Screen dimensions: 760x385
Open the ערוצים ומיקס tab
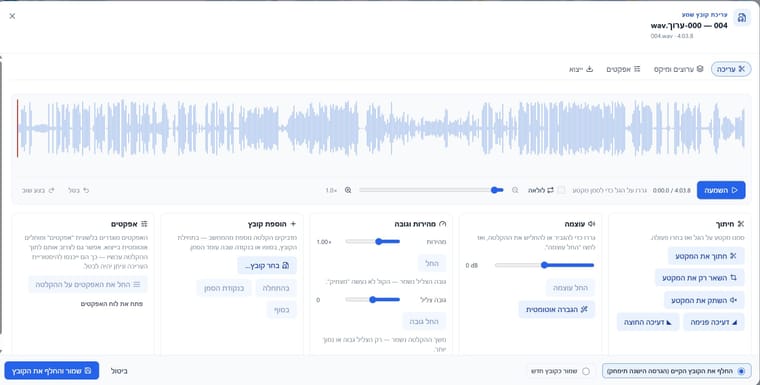click(678, 69)
